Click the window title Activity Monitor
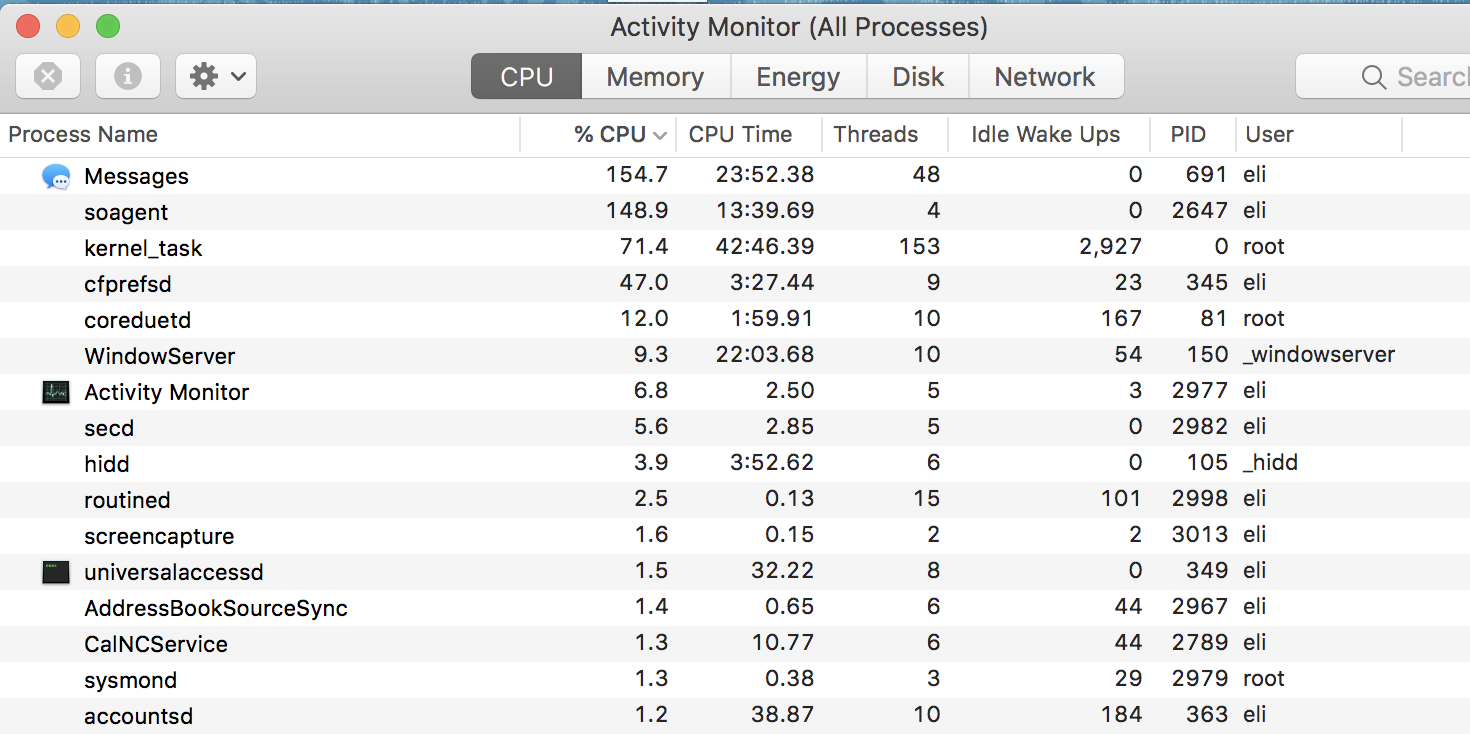Viewport: 1470px width, 734px height. pyautogui.click(x=799, y=27)
